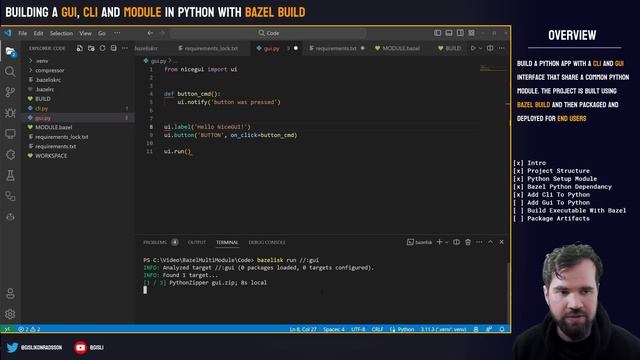The width and height of the screenshot is (640, 360).
Task: Open the Manage settings gear
Action: coord(10,314)
